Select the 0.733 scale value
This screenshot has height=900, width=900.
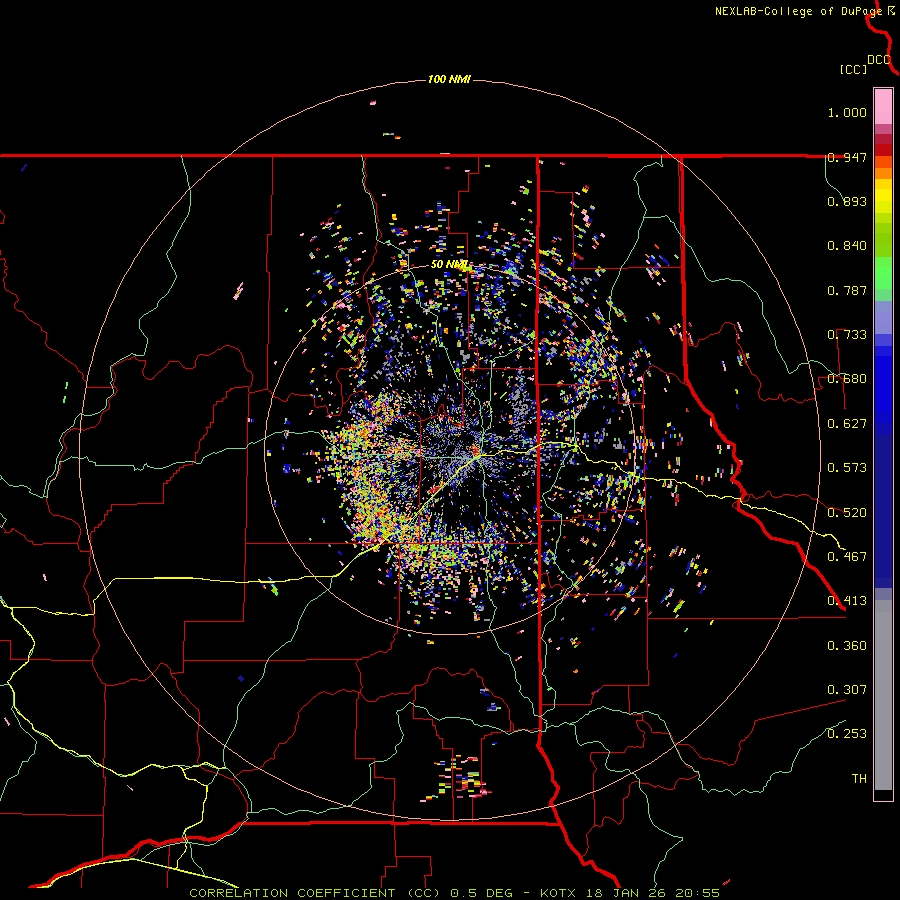847,335
